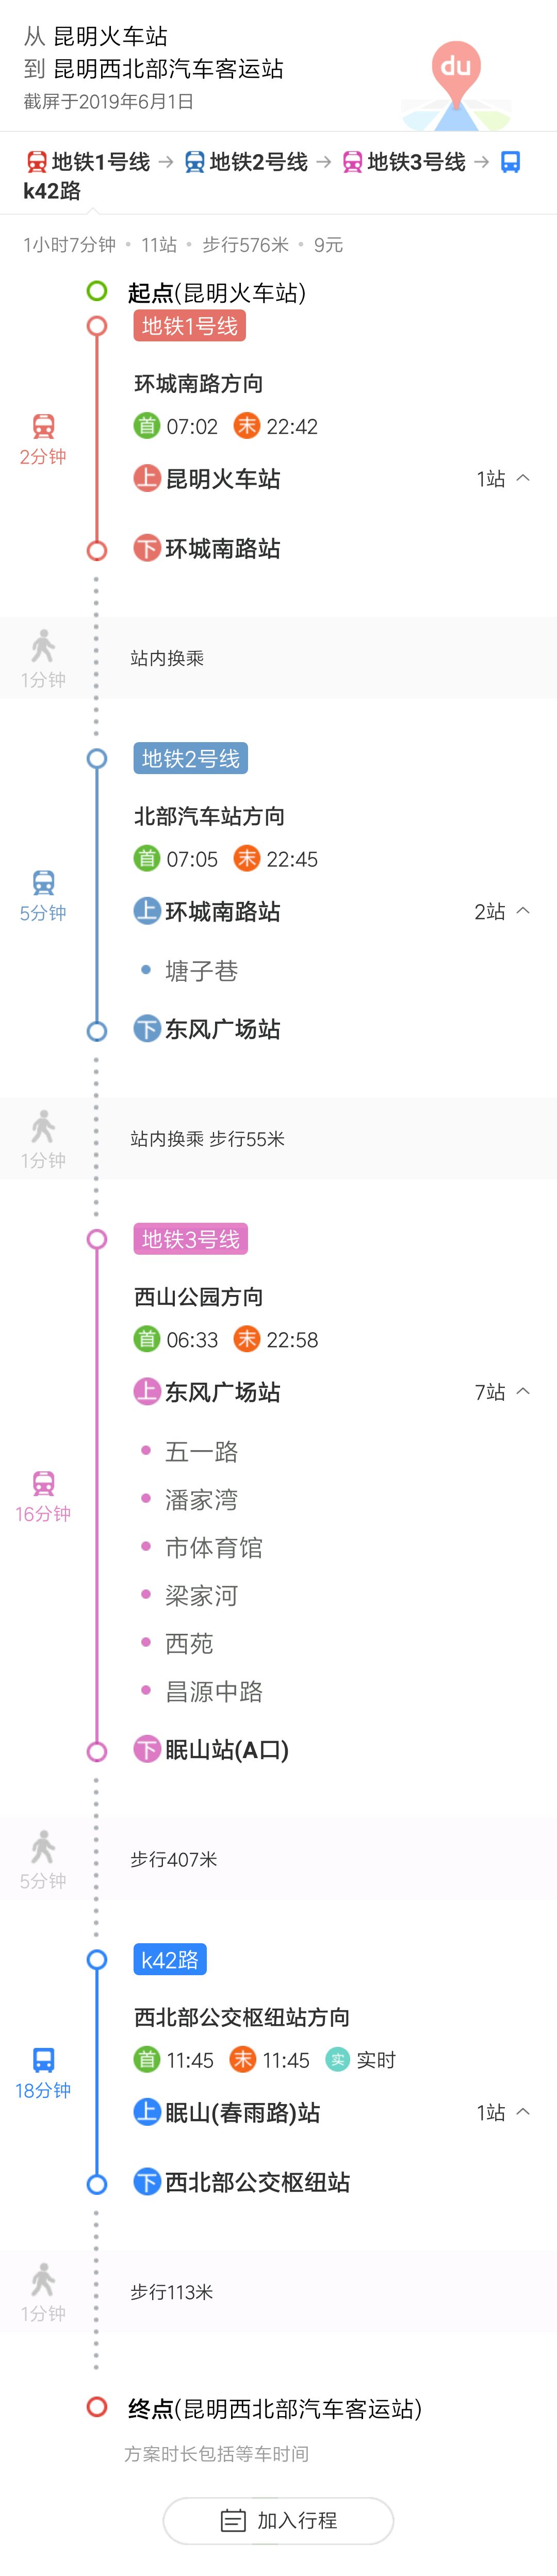Select the 地铁1号线 line tag
Viewport: 557px width, 2576px height.
coord(190,326)
